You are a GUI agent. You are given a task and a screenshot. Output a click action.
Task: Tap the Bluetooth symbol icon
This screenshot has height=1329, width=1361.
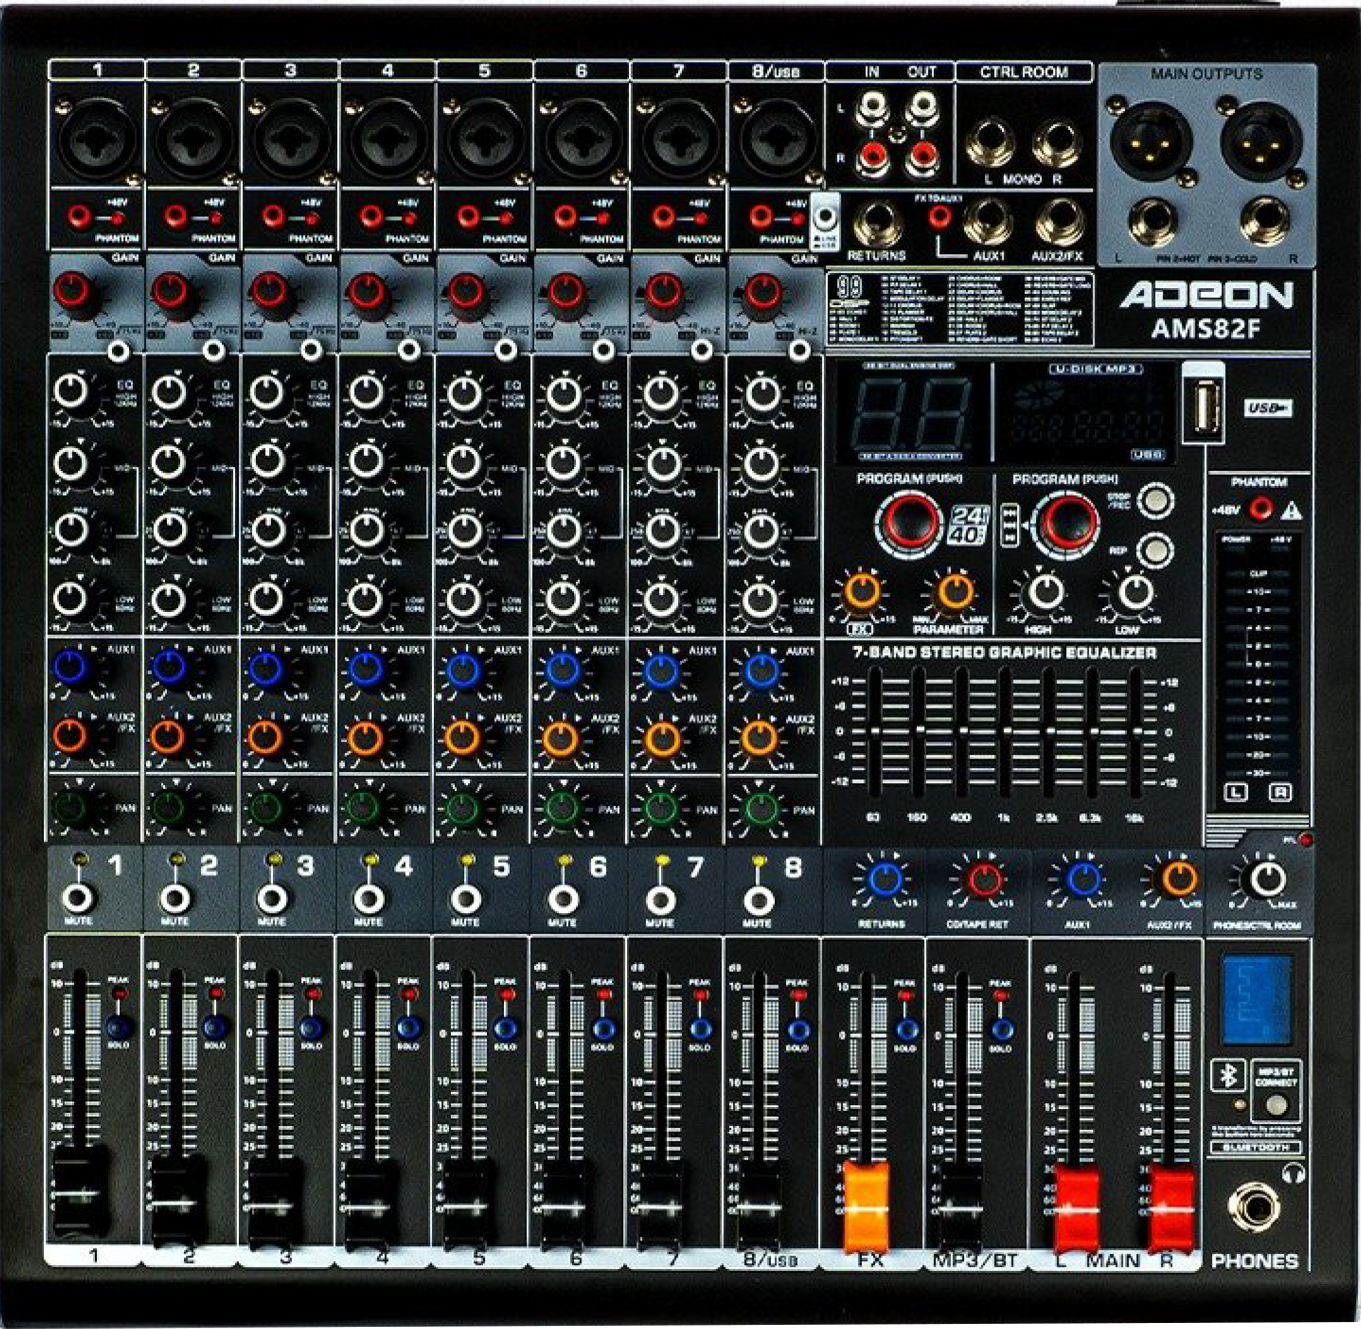tap(1229, 1076)
